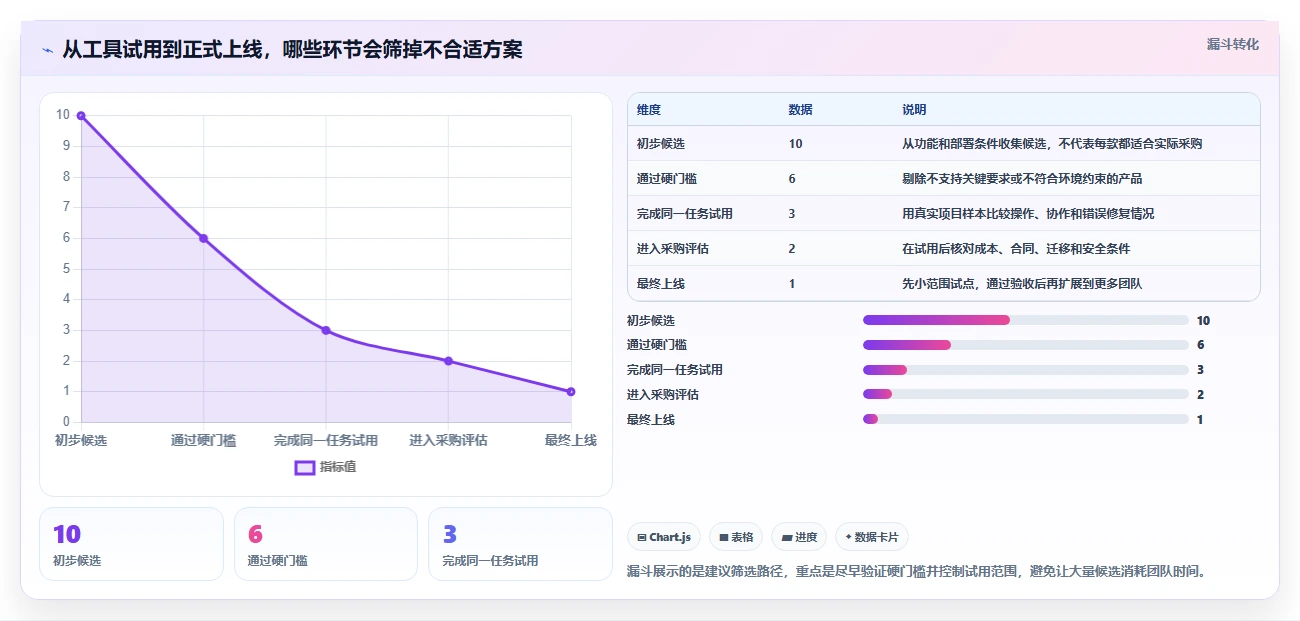The width and height of the screenshot is (1300, 621).
Task: Click the table data value 2 for 进入采购评估
Action: [x=792, y=249]
